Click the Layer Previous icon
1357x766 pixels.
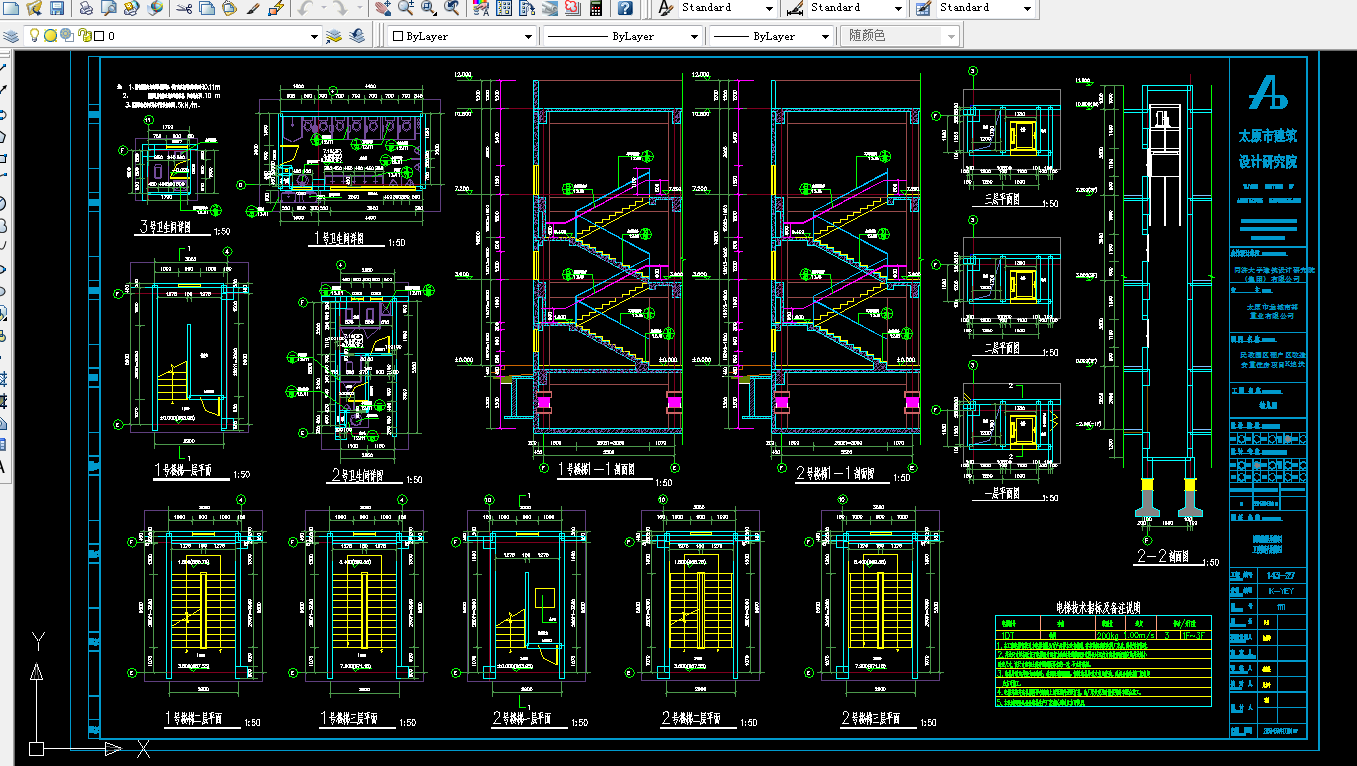click(356, 36)
